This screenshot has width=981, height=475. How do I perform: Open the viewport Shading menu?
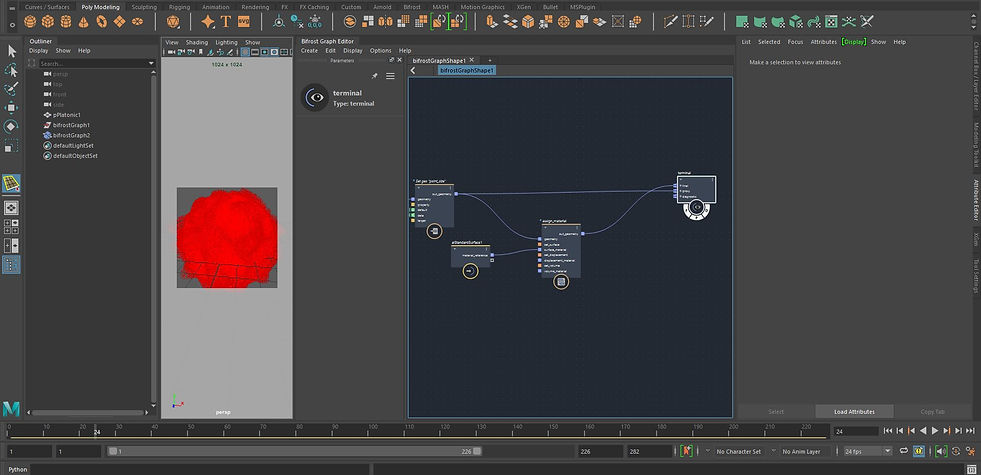coord(196,43)
